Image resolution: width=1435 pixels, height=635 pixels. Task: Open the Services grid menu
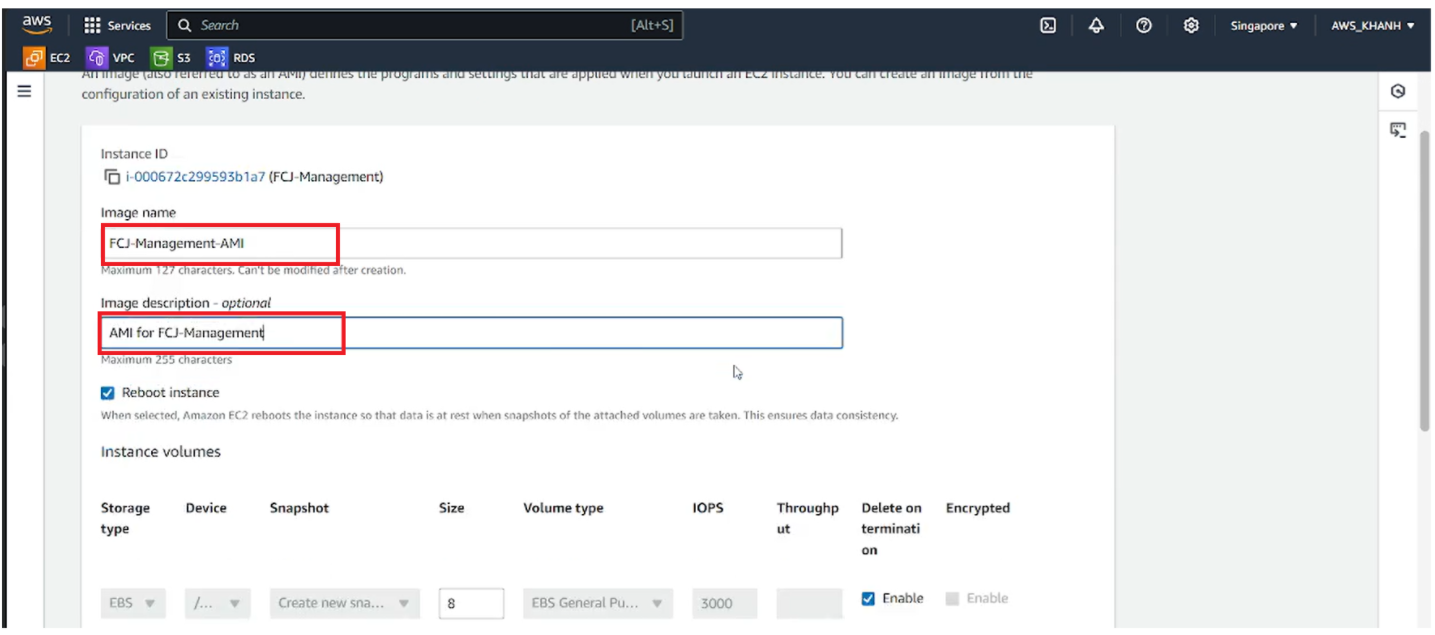click(x=117, y=25)
